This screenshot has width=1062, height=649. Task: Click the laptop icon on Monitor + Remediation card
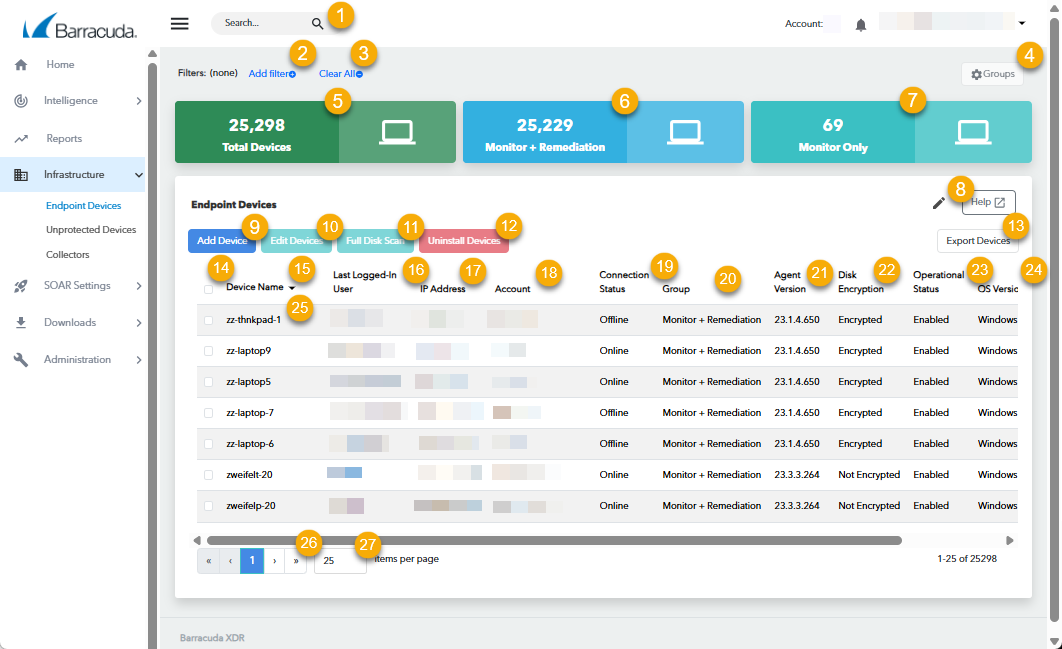pos(685,132)
